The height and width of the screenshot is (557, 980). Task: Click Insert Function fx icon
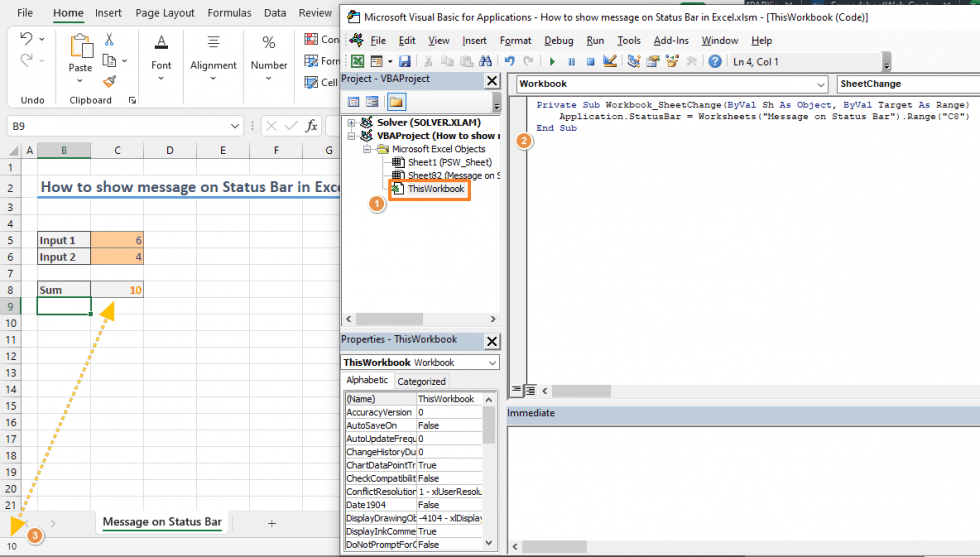[311, 126]
